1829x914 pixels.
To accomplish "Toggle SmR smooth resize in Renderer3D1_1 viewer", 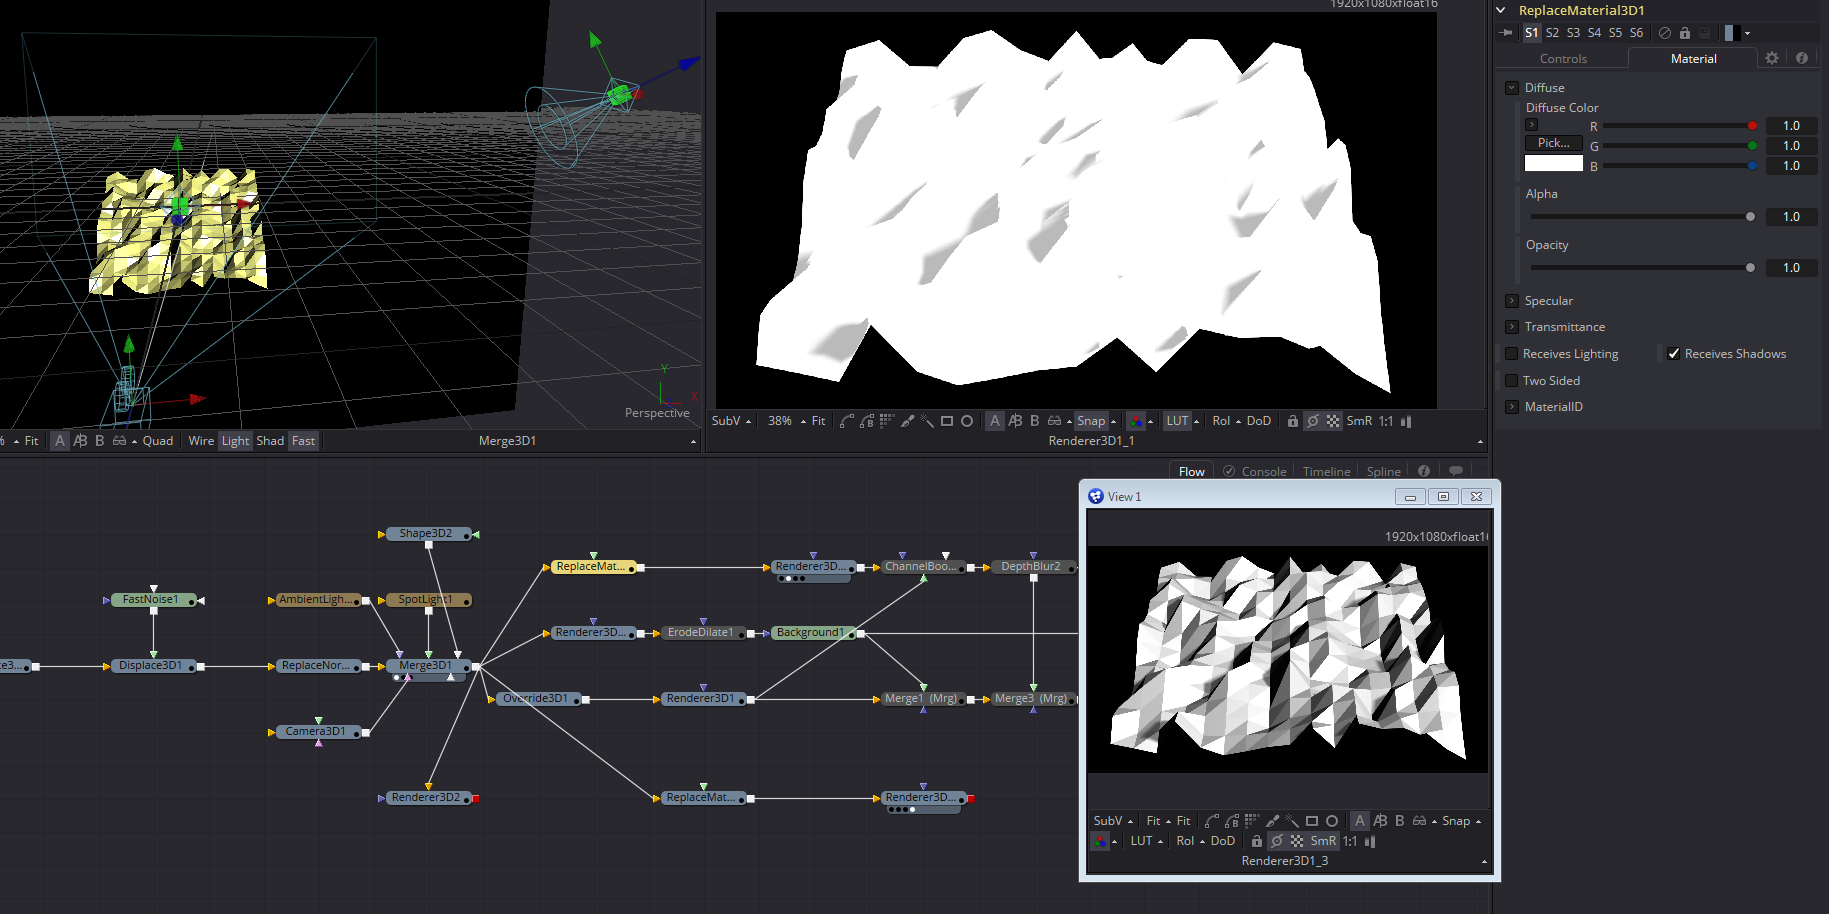I will tap(1359, 421).
